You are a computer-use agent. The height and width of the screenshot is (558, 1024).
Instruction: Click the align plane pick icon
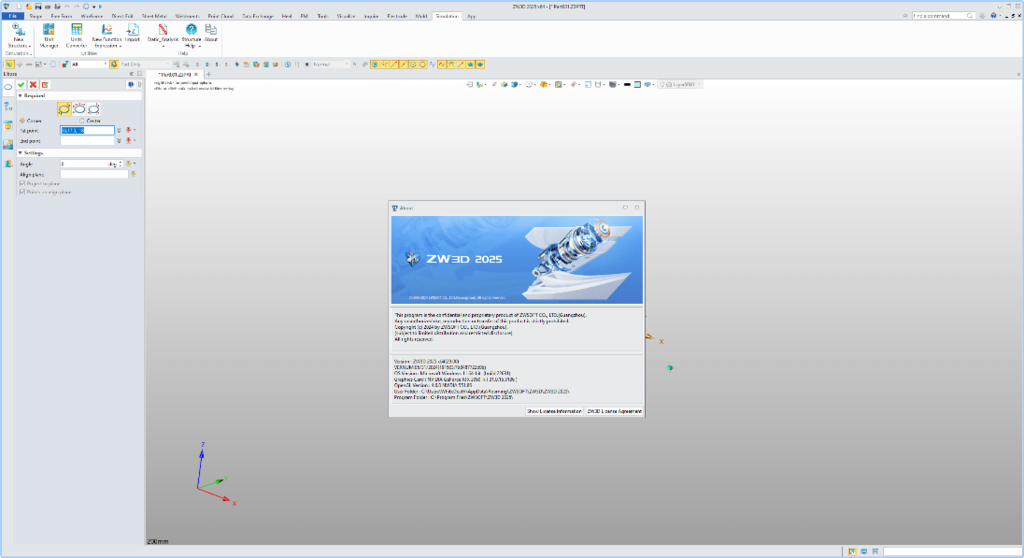click(133, 174)
